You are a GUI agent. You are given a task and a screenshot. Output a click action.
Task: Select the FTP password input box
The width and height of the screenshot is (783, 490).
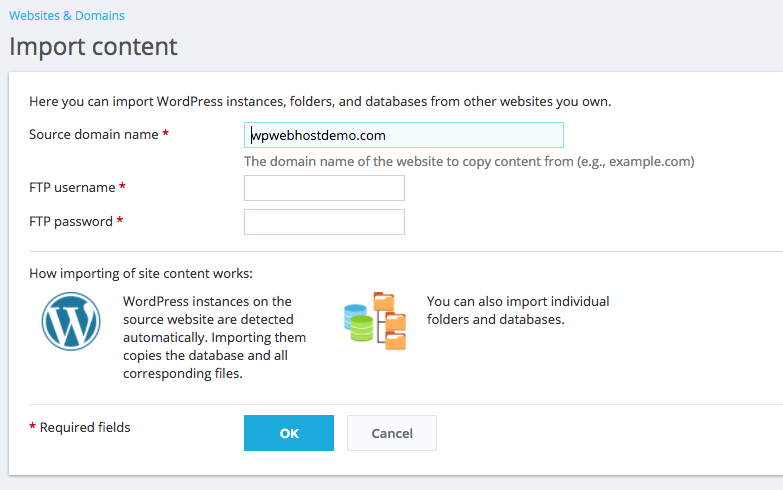[x=324, y=222]
